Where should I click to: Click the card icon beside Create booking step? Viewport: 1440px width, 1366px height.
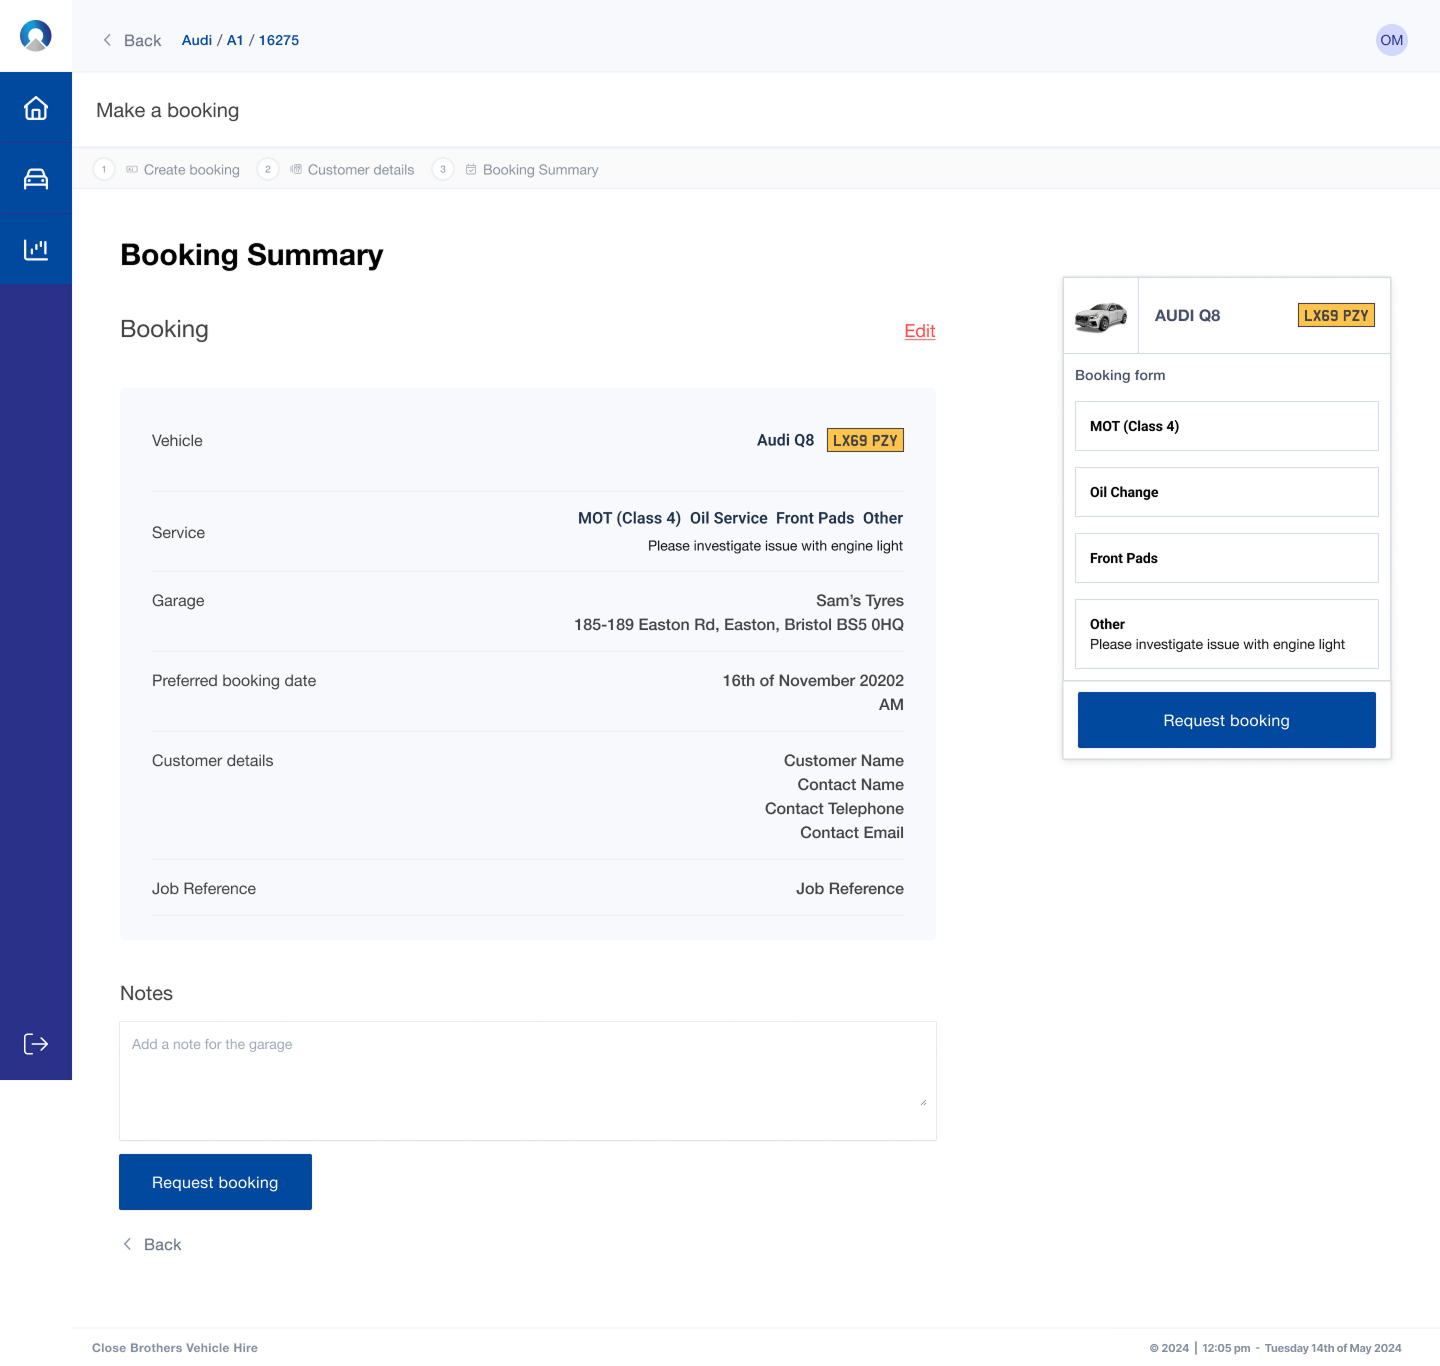pos(131,169)
